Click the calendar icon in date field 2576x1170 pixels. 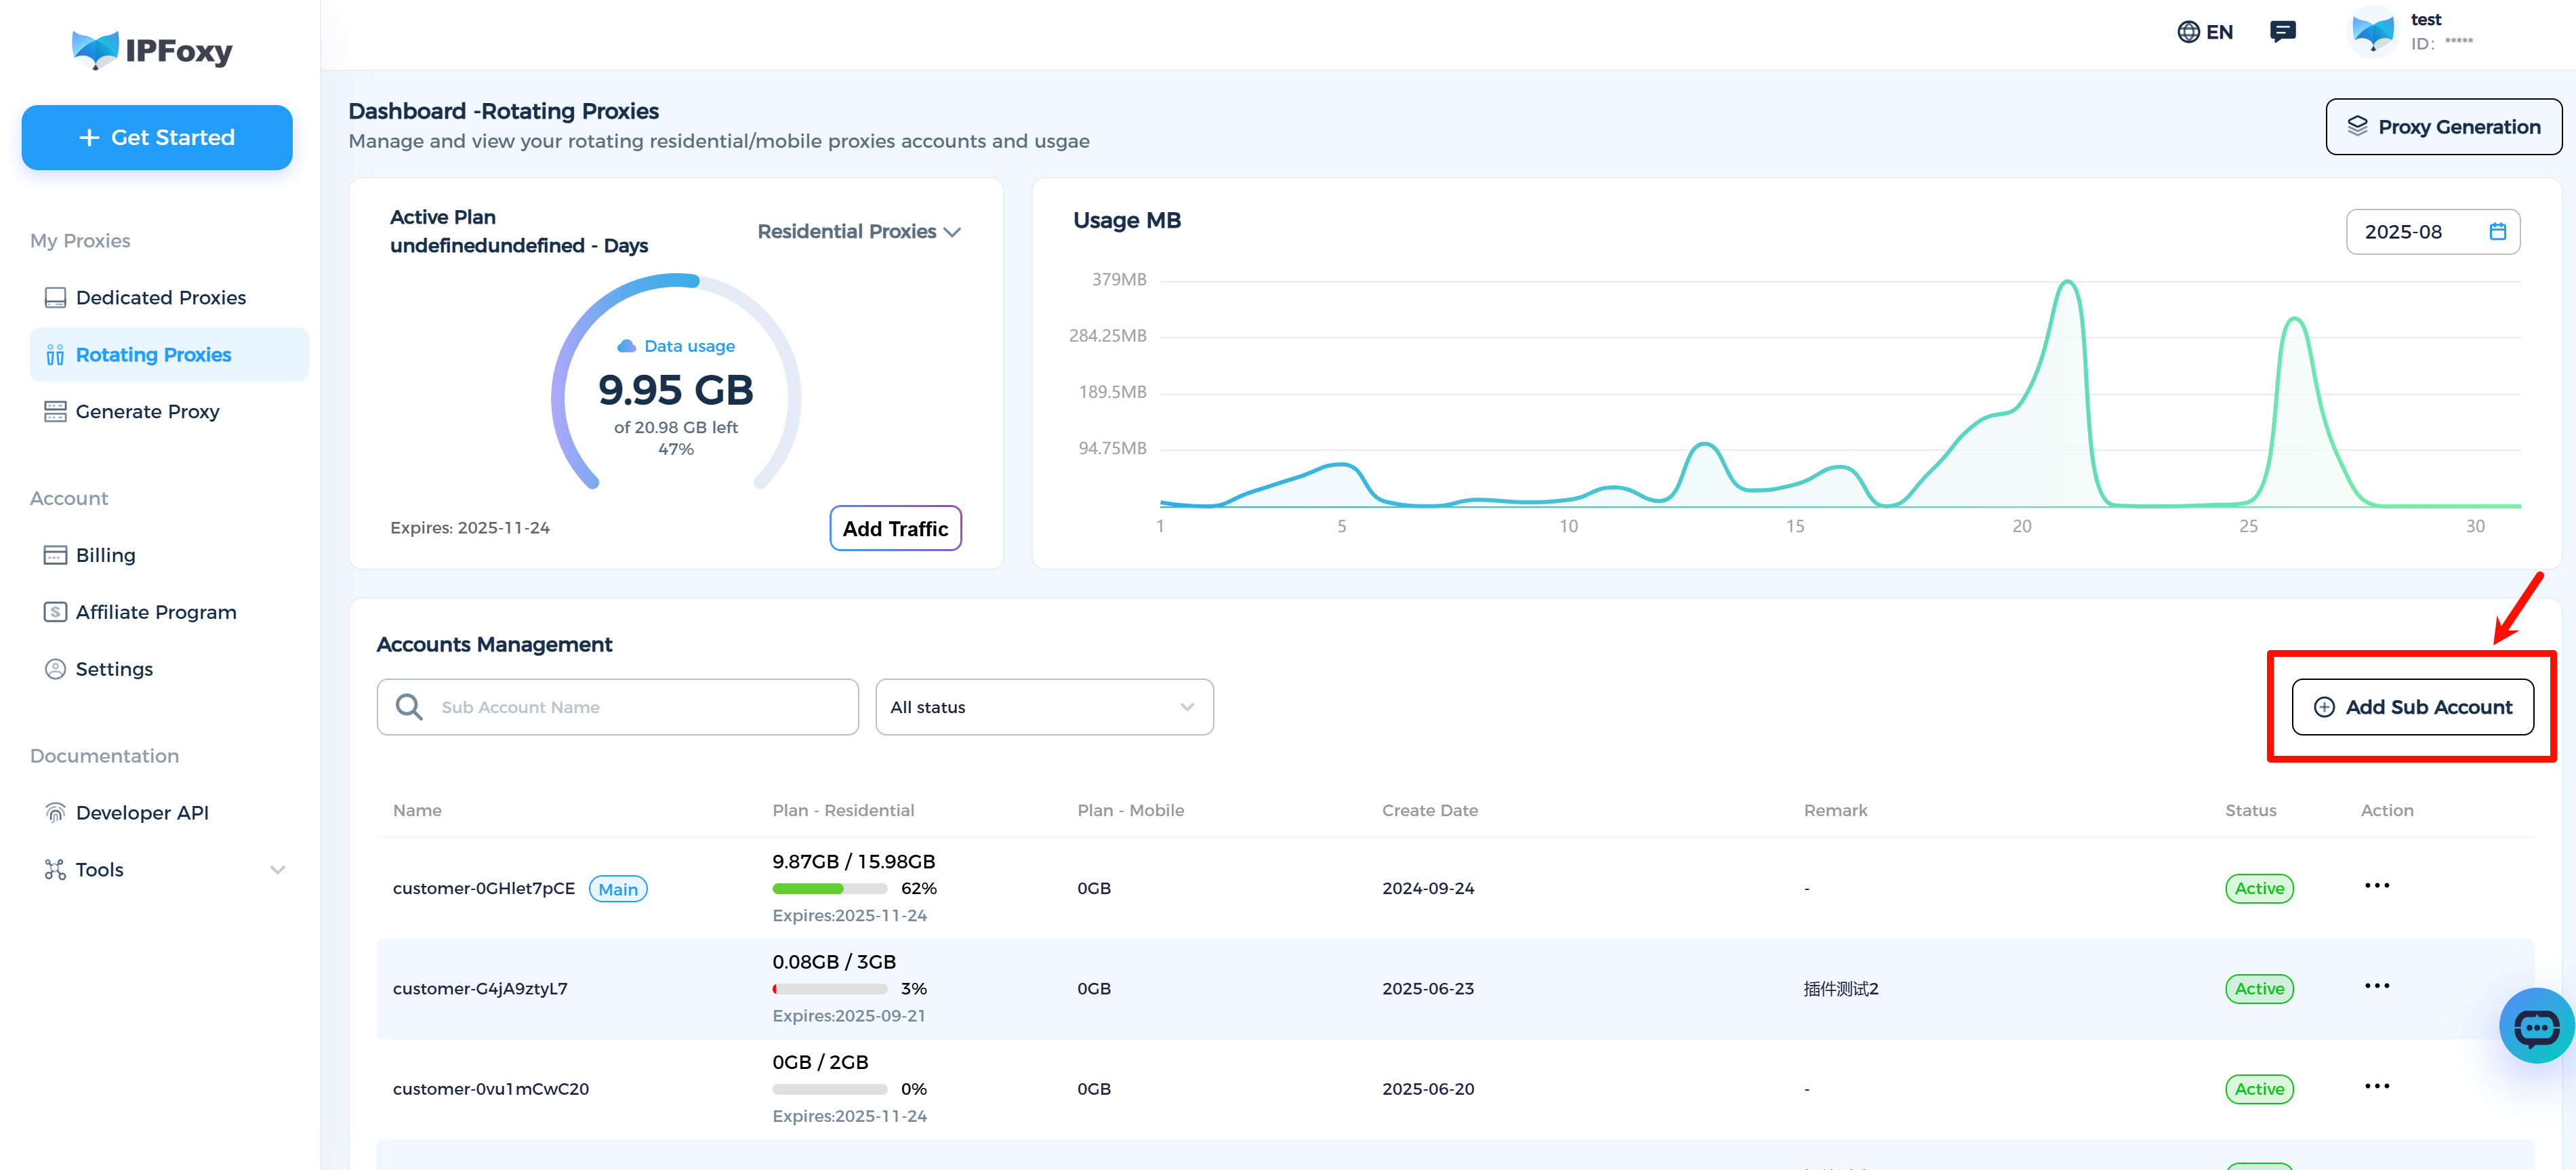[x=2497, y=231]
